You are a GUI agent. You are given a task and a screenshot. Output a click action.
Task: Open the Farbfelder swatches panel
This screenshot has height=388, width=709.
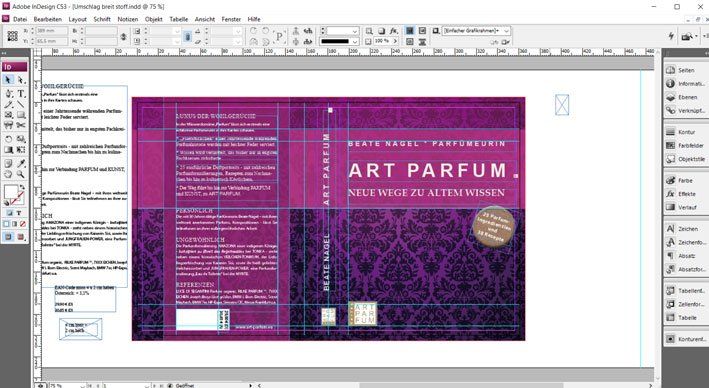(685, 146)
